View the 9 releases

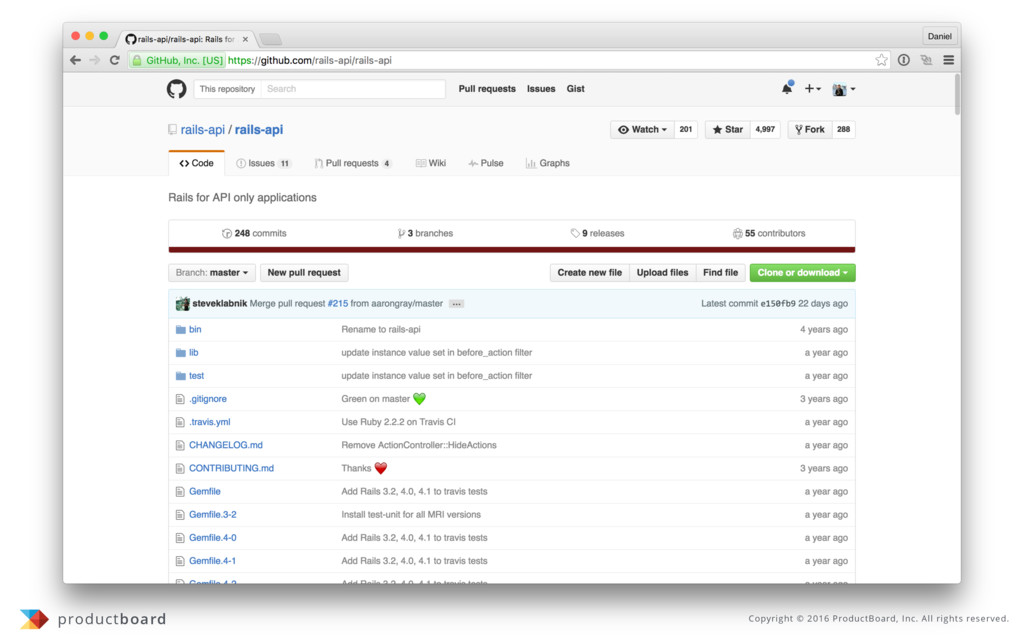598,233
